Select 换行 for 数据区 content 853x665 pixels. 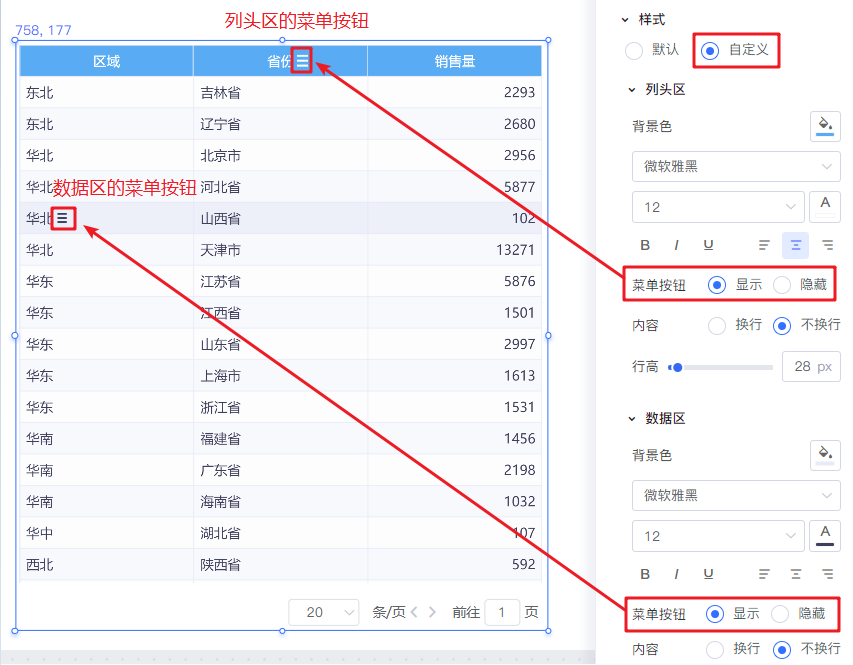(x=714, y=649)
